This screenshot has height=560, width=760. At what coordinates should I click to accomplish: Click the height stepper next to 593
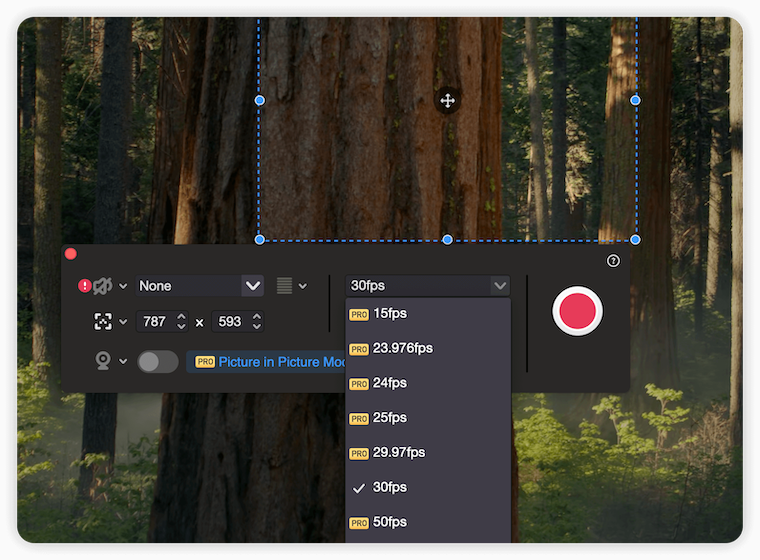coord(257,322)
